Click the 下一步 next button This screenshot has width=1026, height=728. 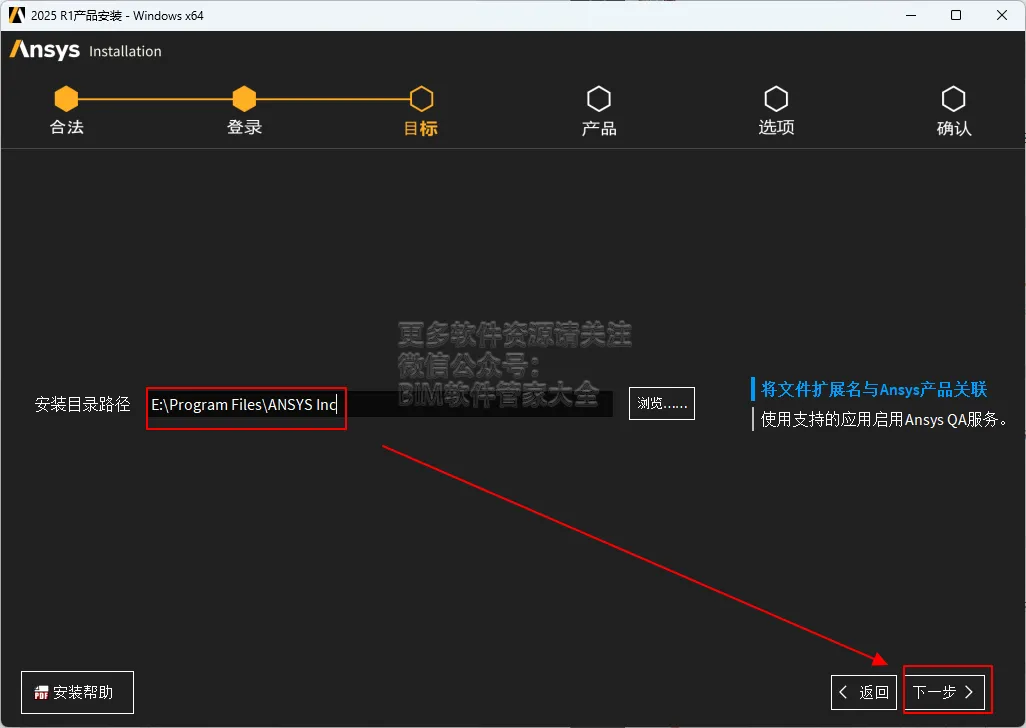pyautogui.click(x=944, y=692)
